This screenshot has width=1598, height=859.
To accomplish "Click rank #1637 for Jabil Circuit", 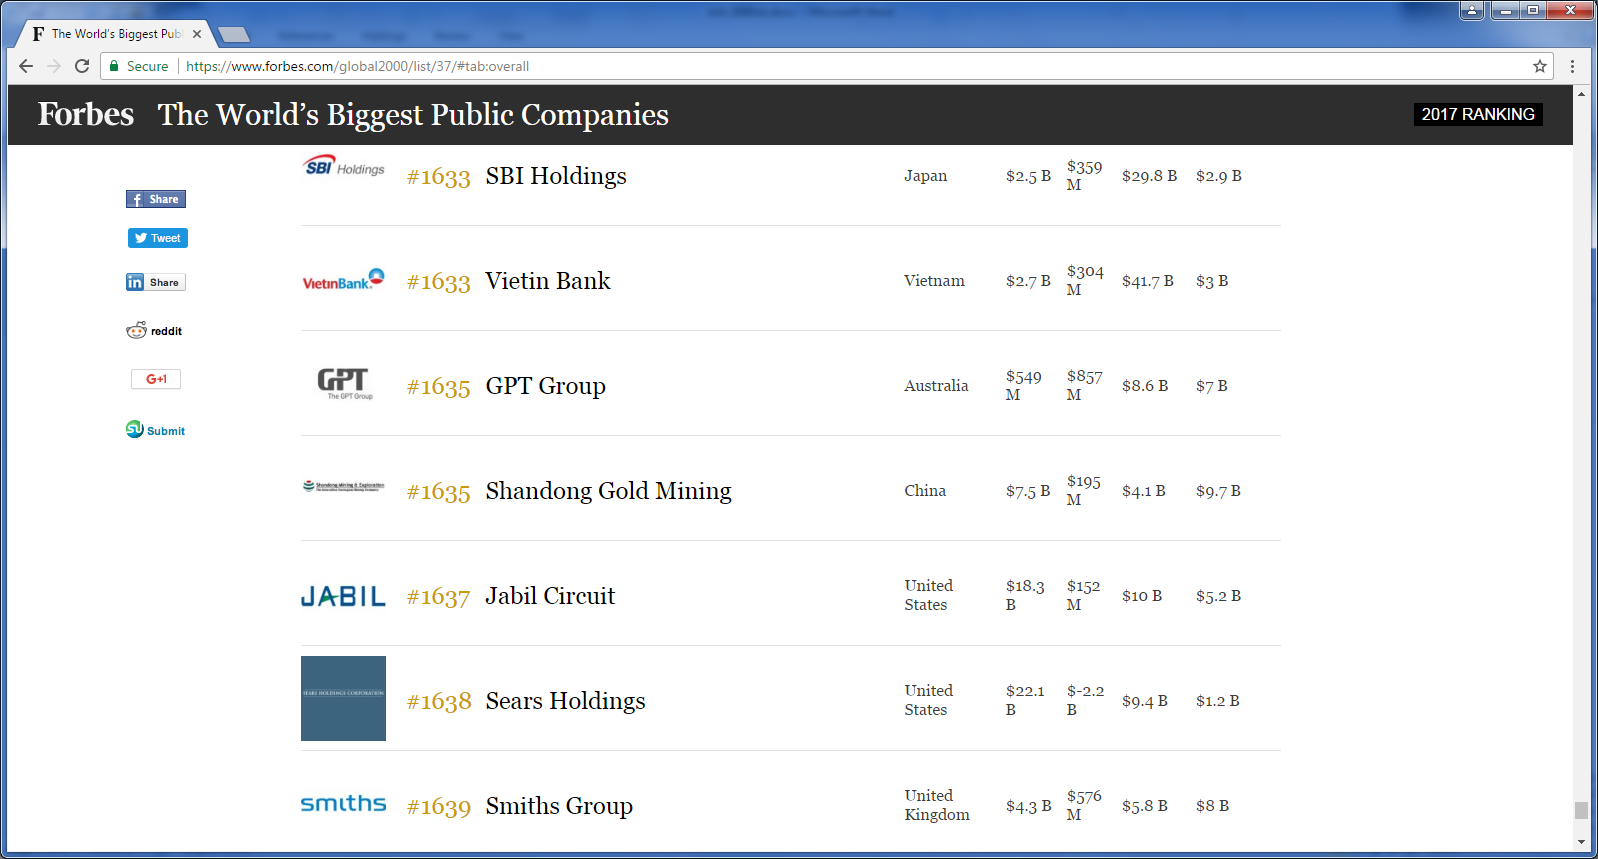I will [x=438, y=597].
